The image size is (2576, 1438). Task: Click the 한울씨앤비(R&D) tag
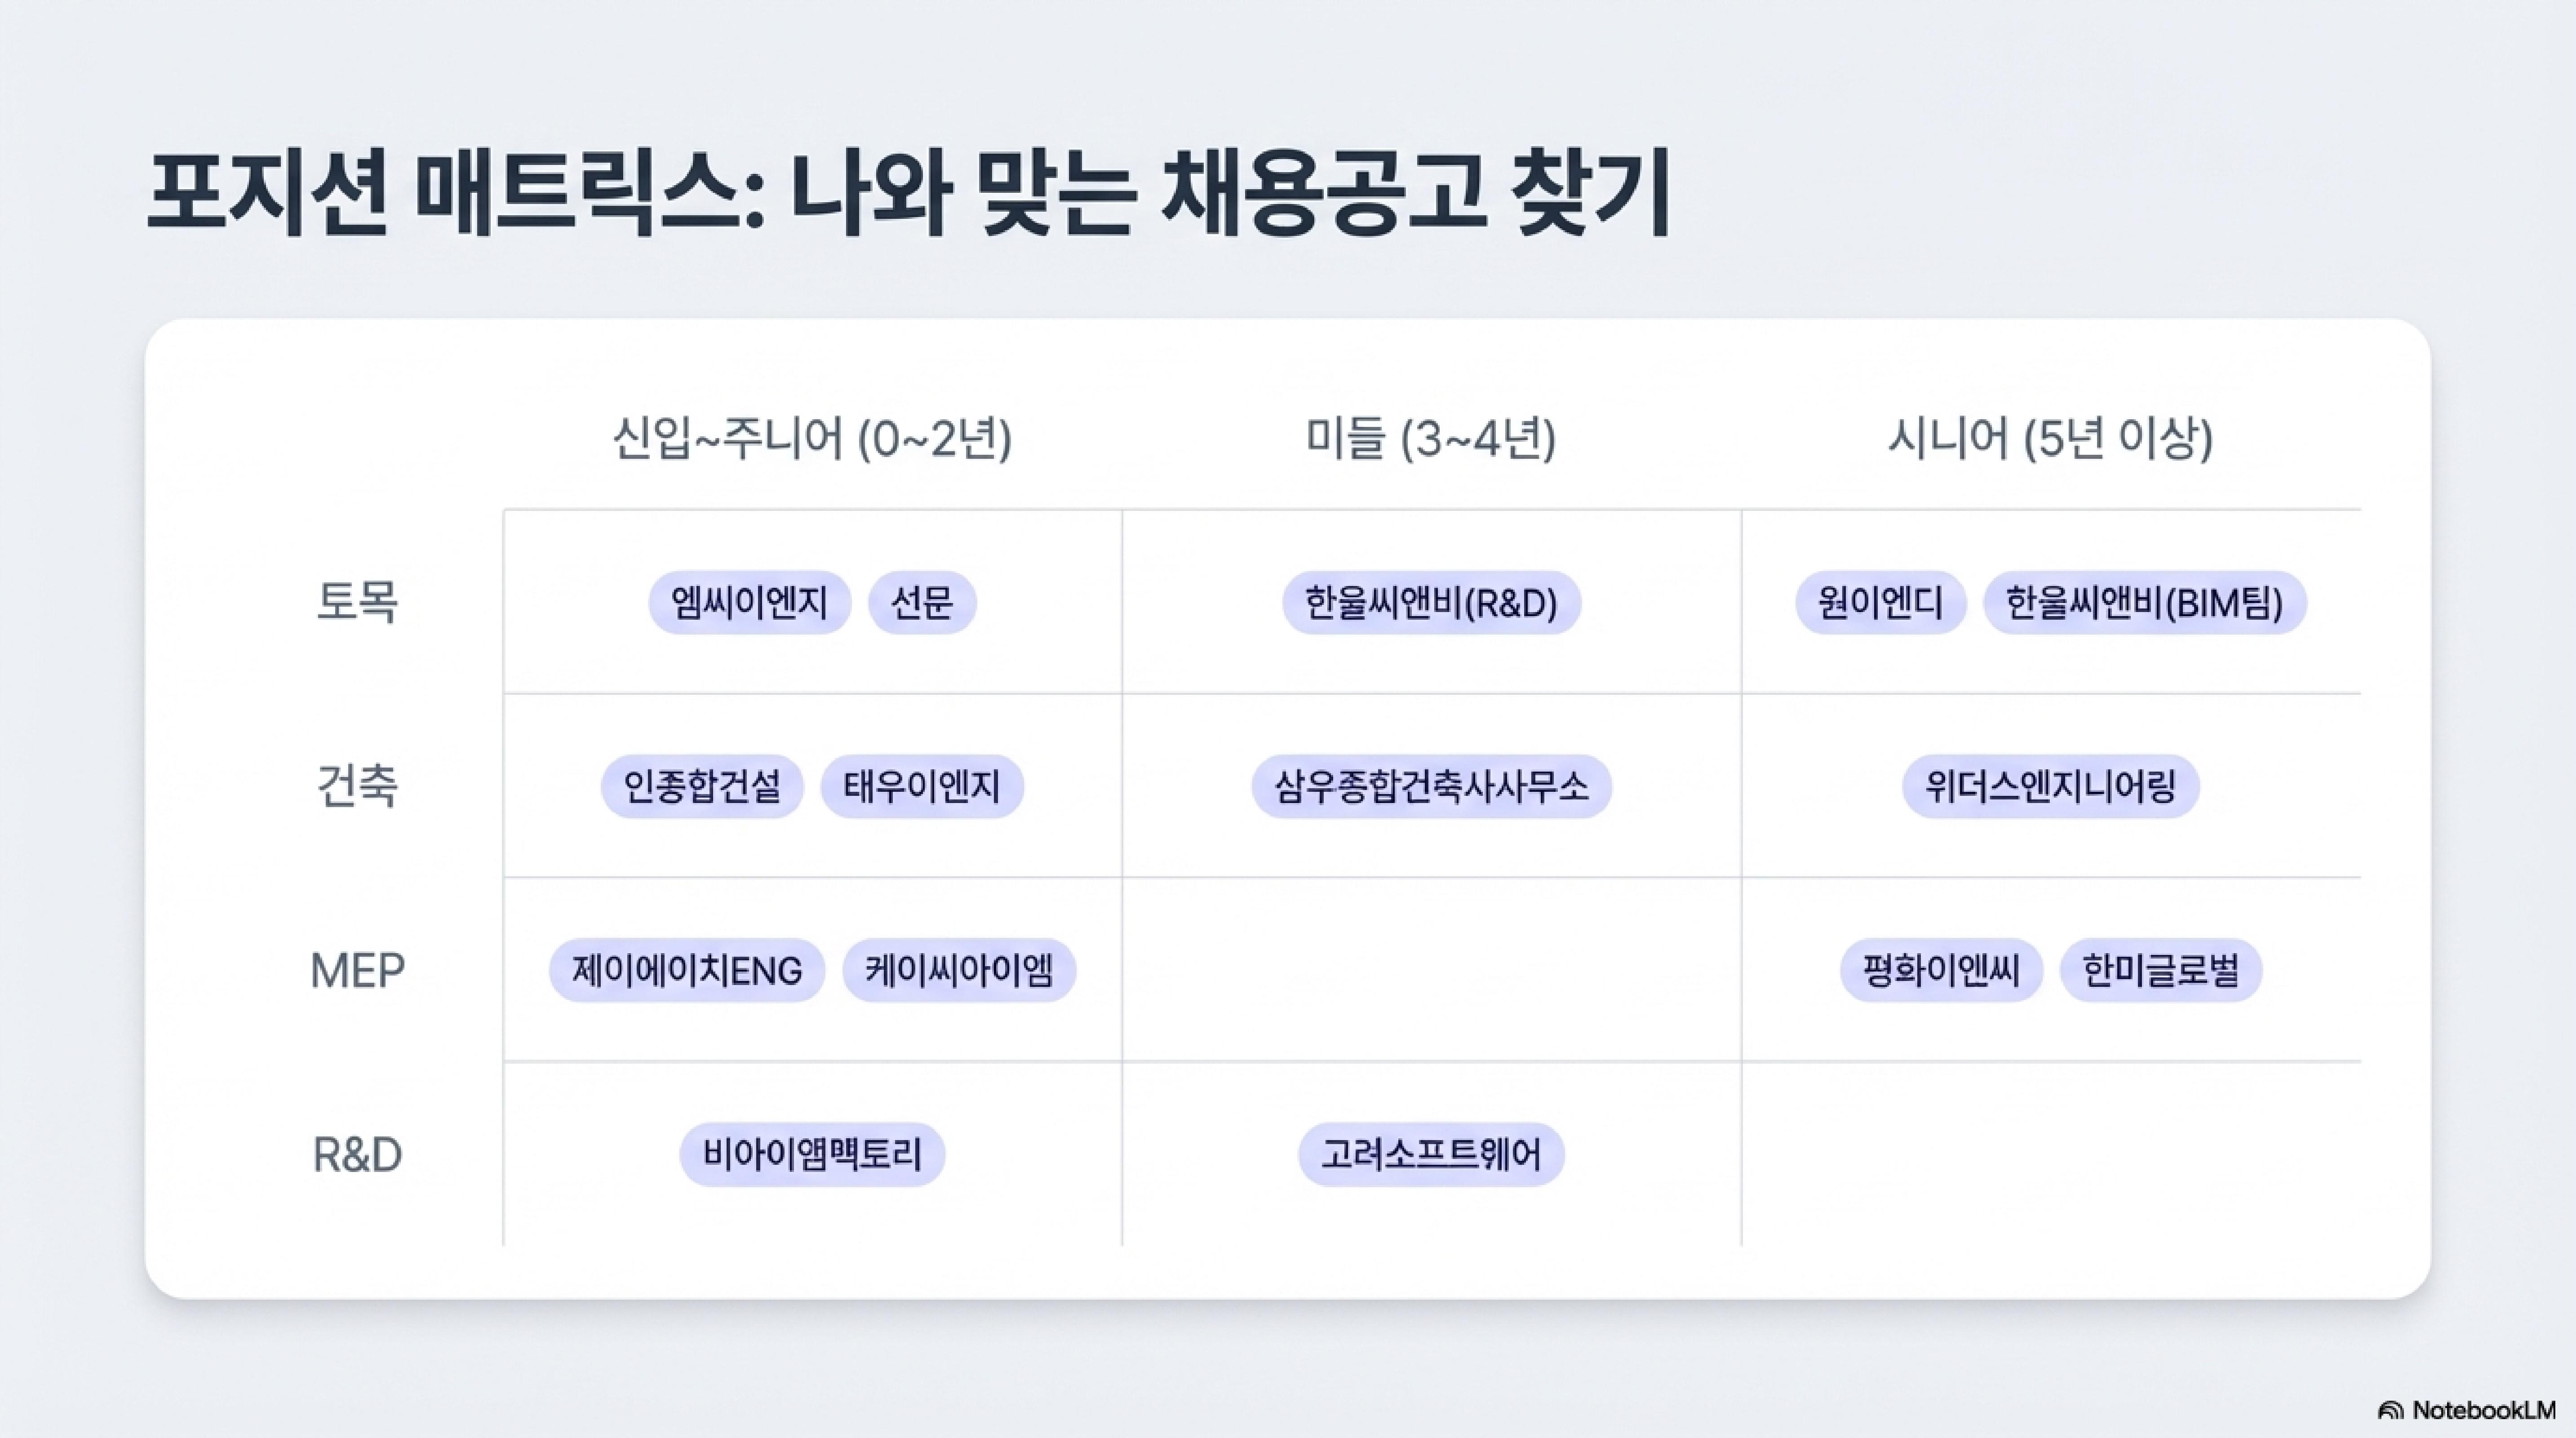click(1431, 603)
